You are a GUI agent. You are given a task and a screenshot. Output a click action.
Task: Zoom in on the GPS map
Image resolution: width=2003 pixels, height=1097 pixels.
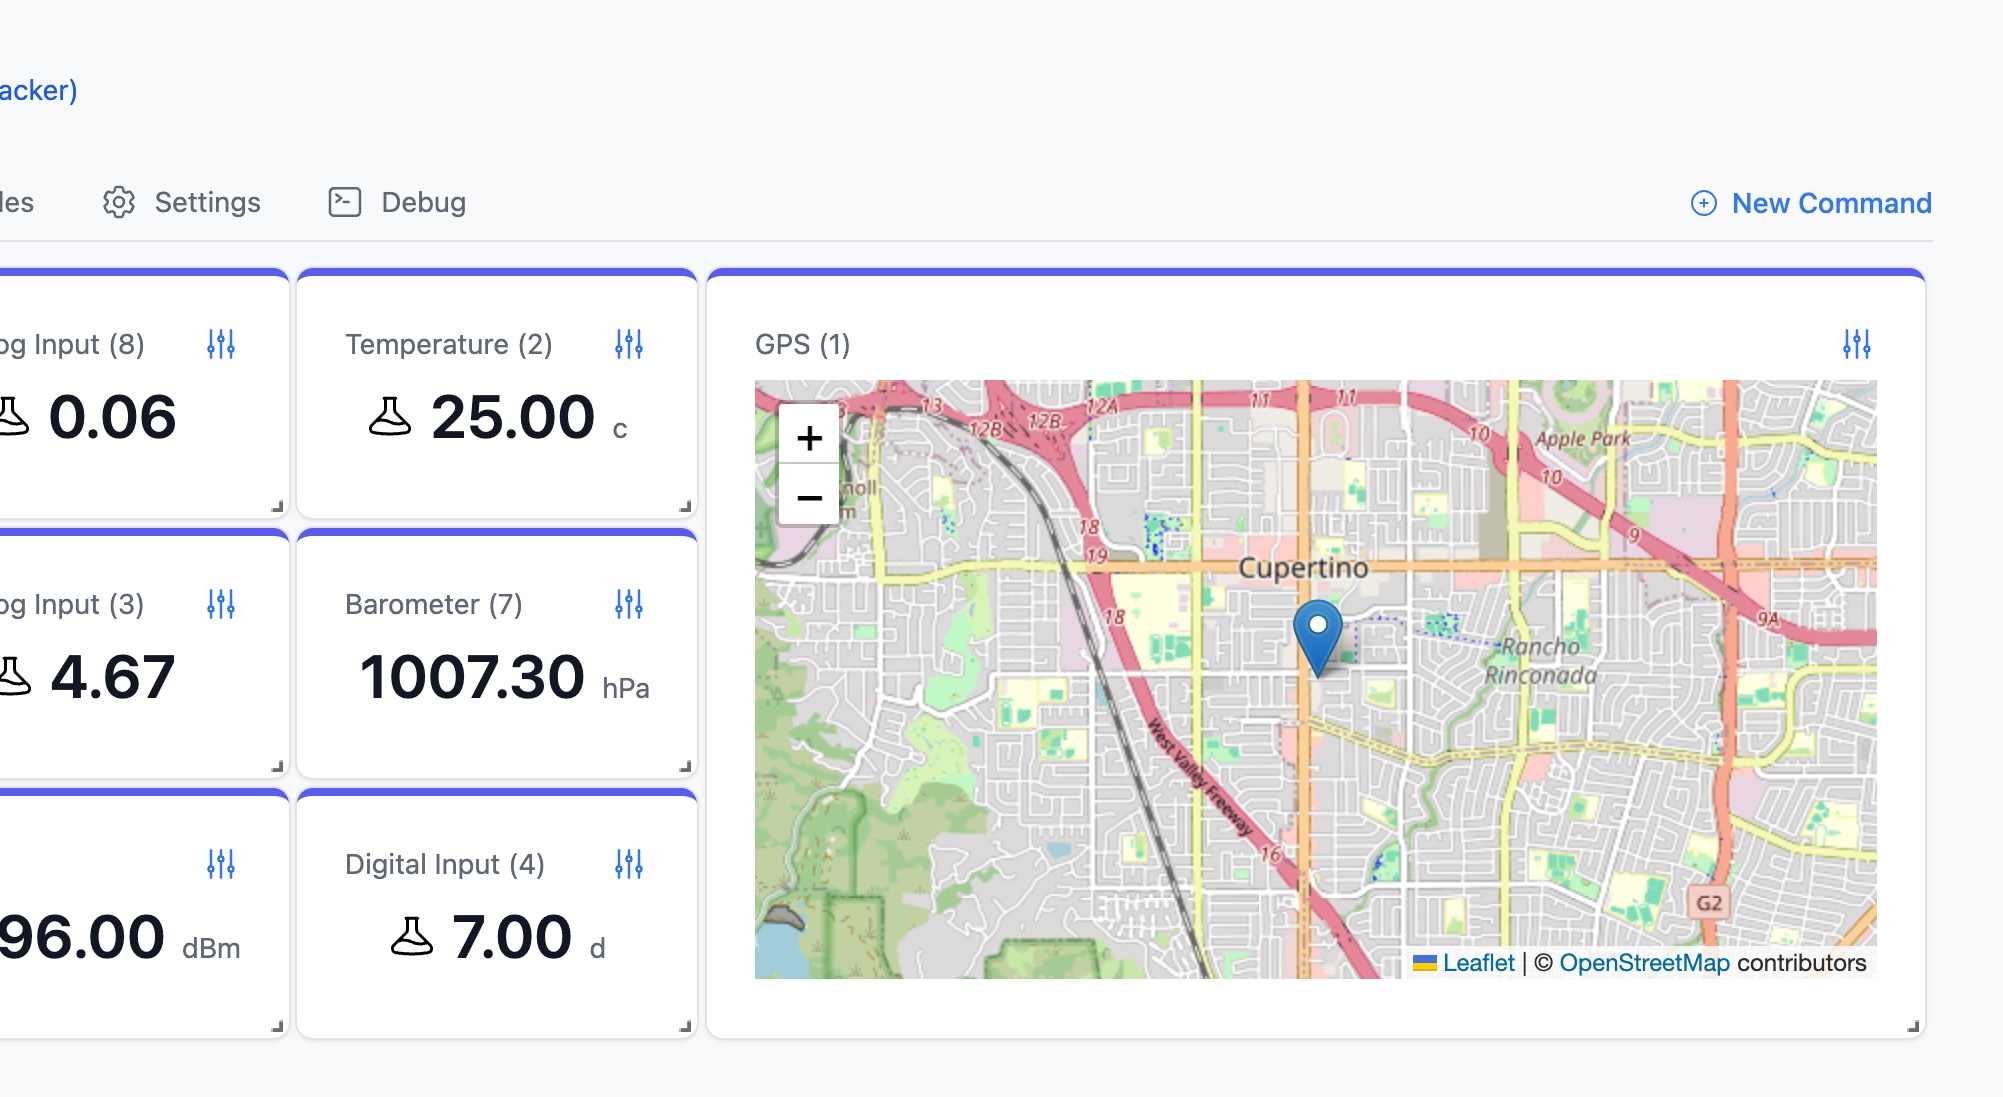(809, 437)
